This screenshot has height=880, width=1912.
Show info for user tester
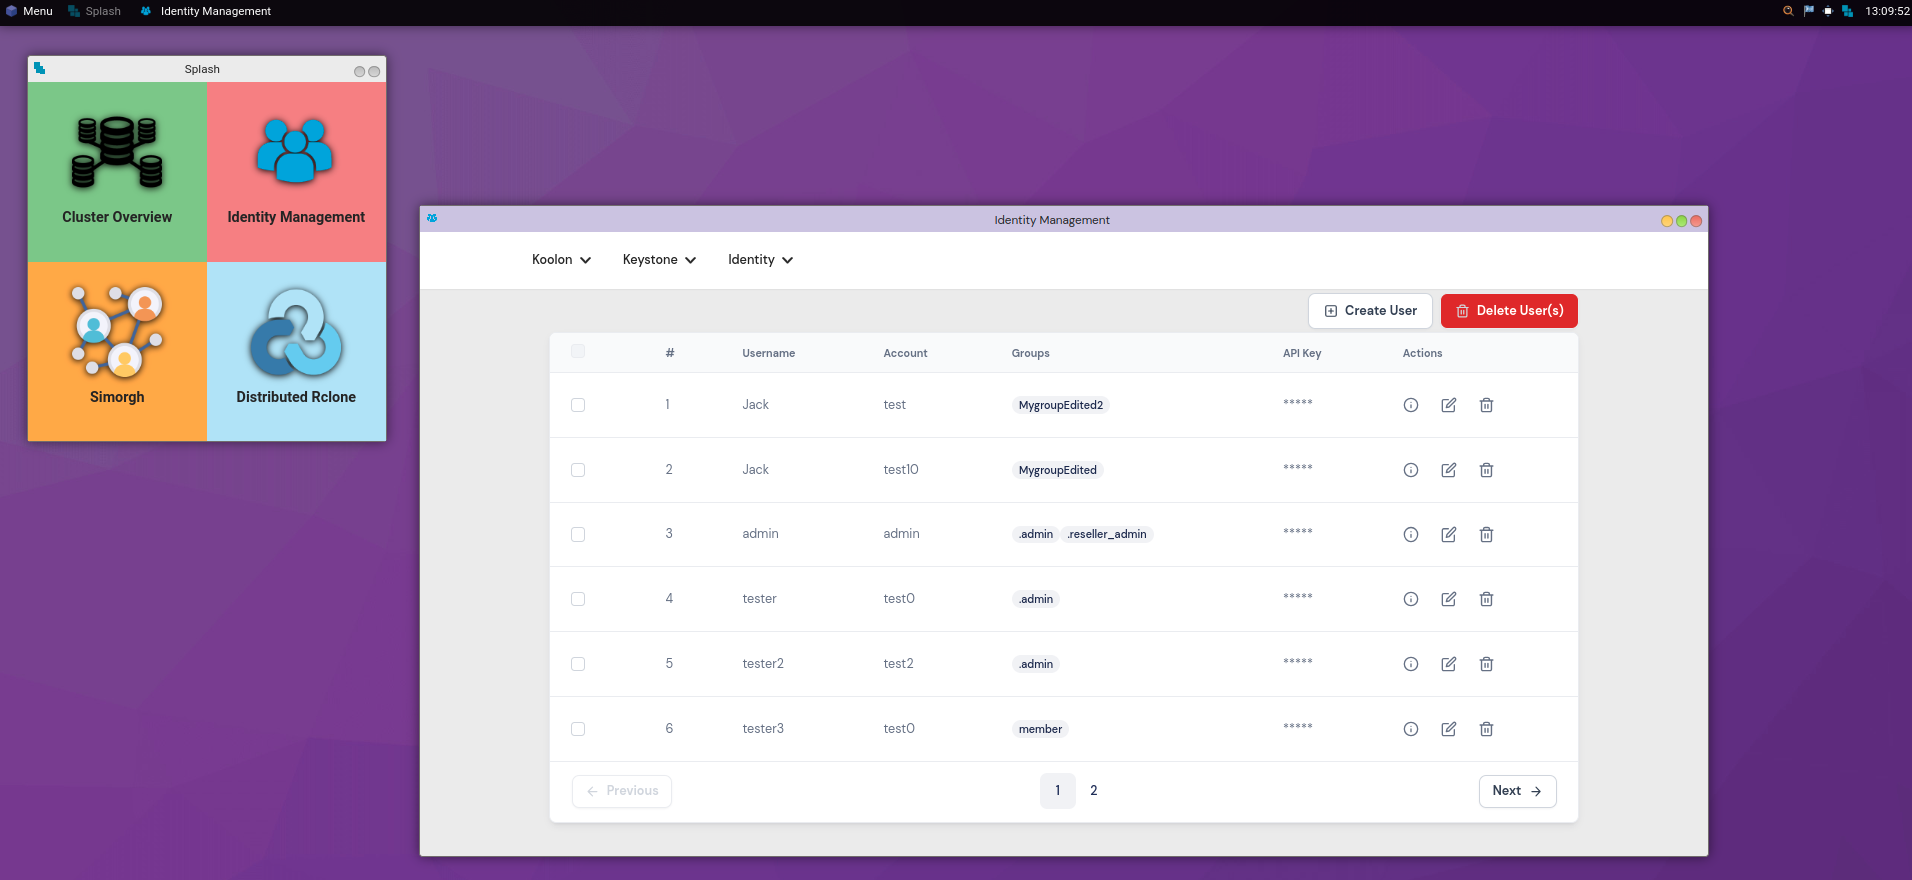1411,599
